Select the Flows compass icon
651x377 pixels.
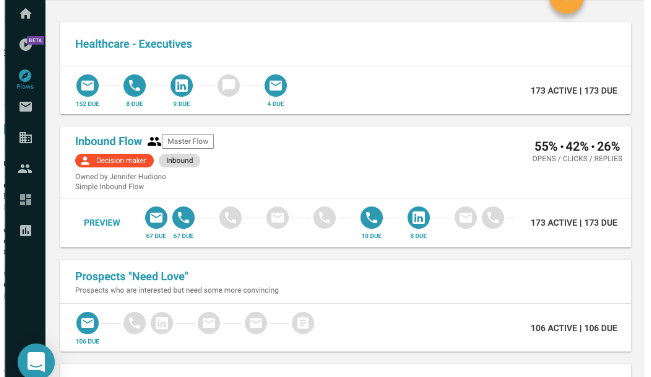click(x=25, y=76)
